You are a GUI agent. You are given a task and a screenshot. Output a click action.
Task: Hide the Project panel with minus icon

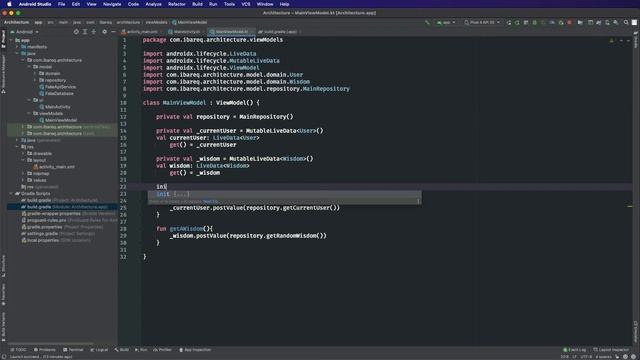click(x=113, y=31)
